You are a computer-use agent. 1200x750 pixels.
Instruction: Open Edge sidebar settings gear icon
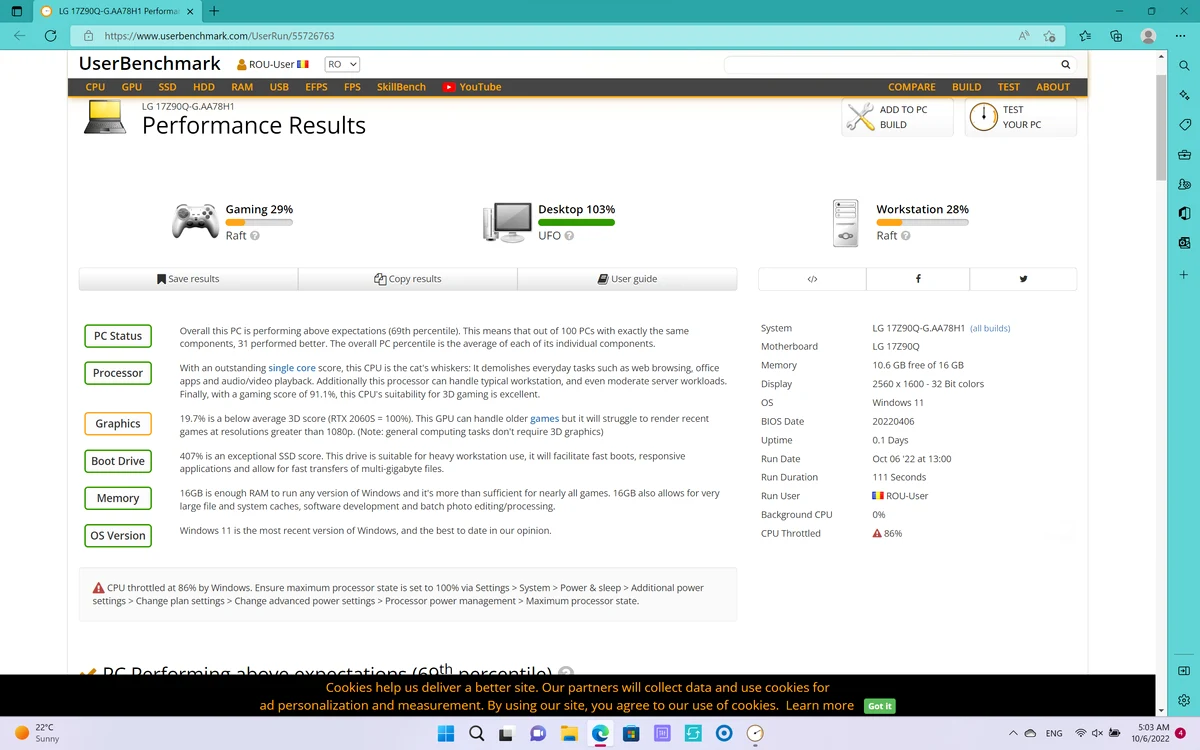coord(1184,701)
